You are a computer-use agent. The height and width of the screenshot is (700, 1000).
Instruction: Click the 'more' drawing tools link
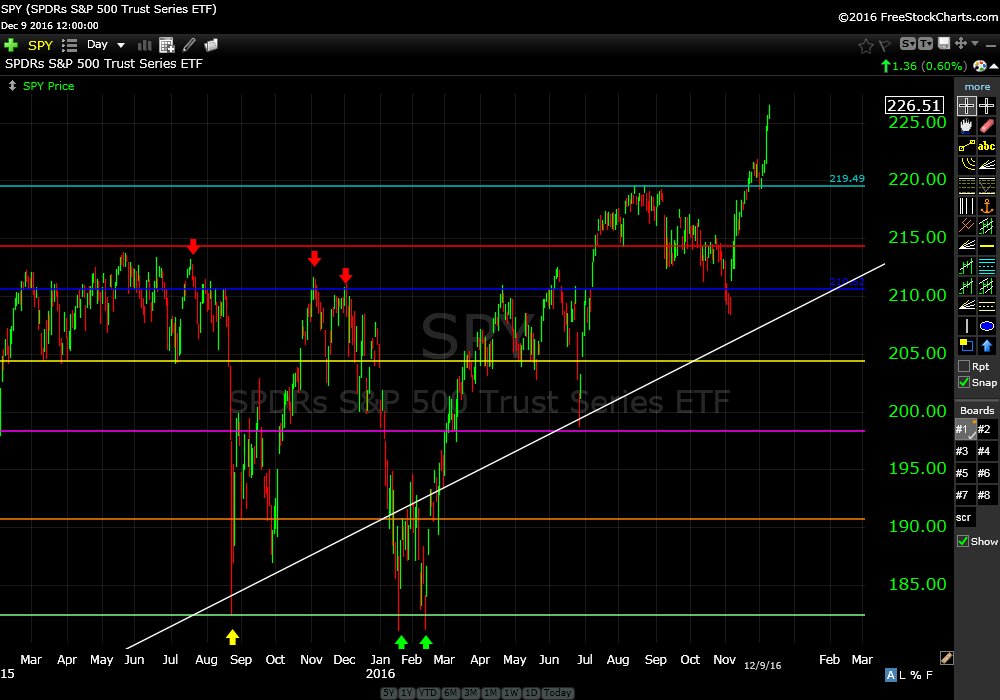[x=977, y=87]
